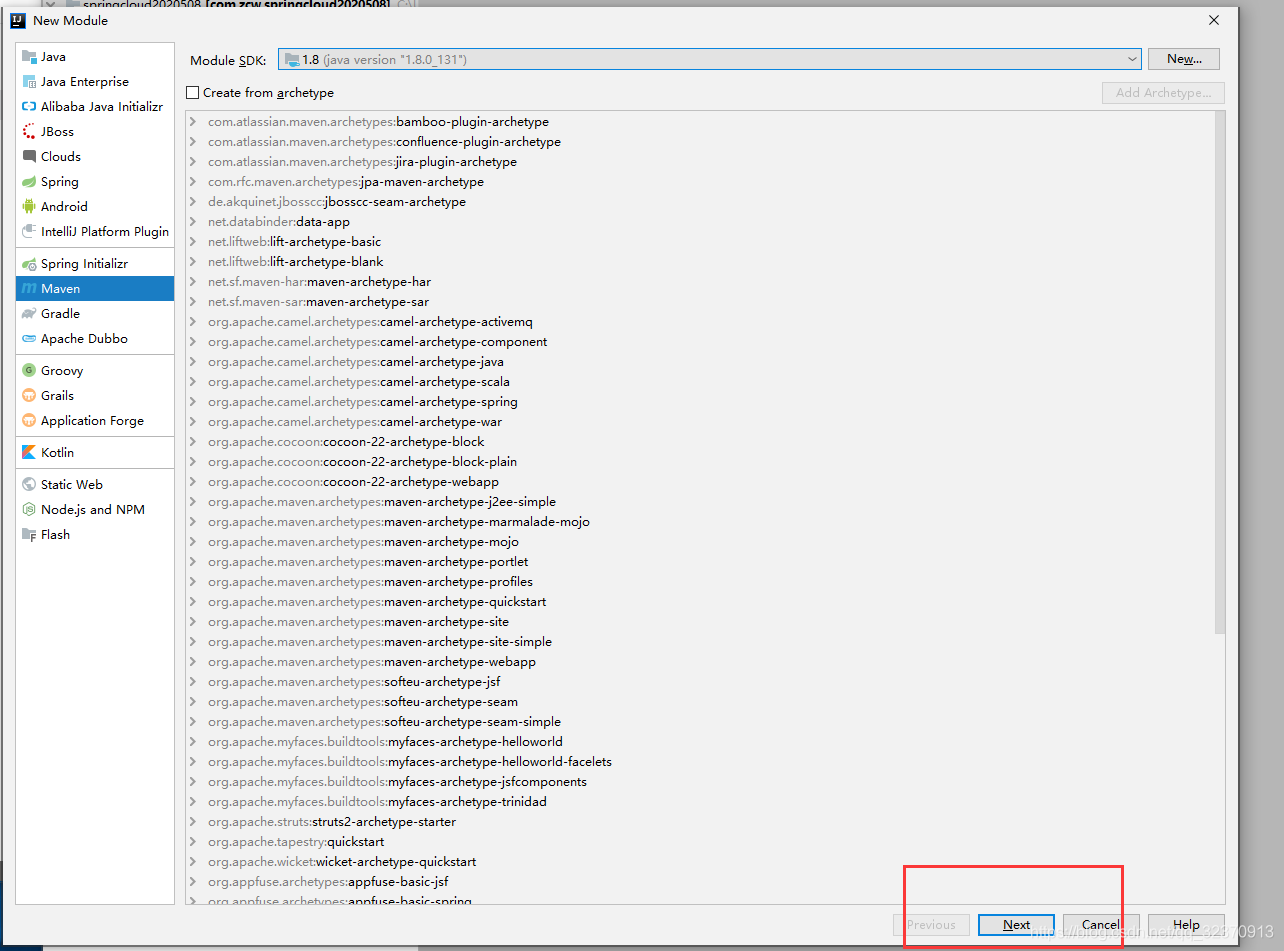
Task: Expand struts2-archetype-starter entry
Action: [x=193, y=822]
